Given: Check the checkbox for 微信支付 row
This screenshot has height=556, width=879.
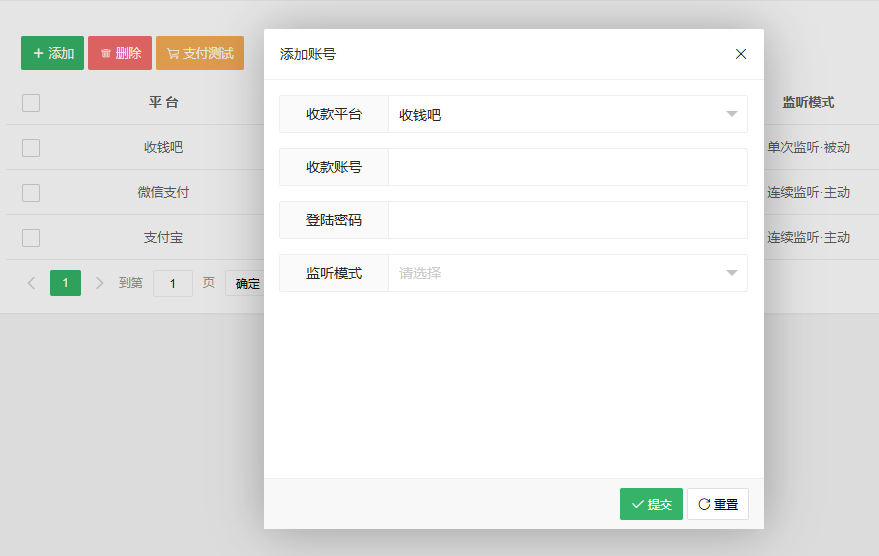Looking at the screenshot, I should point(31,192).
